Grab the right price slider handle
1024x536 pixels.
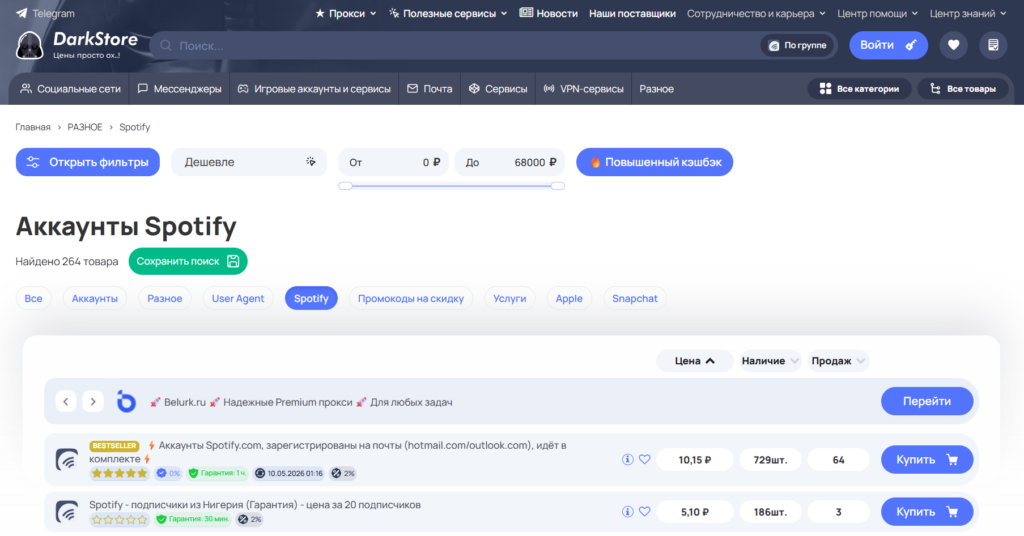click(558, 186)
